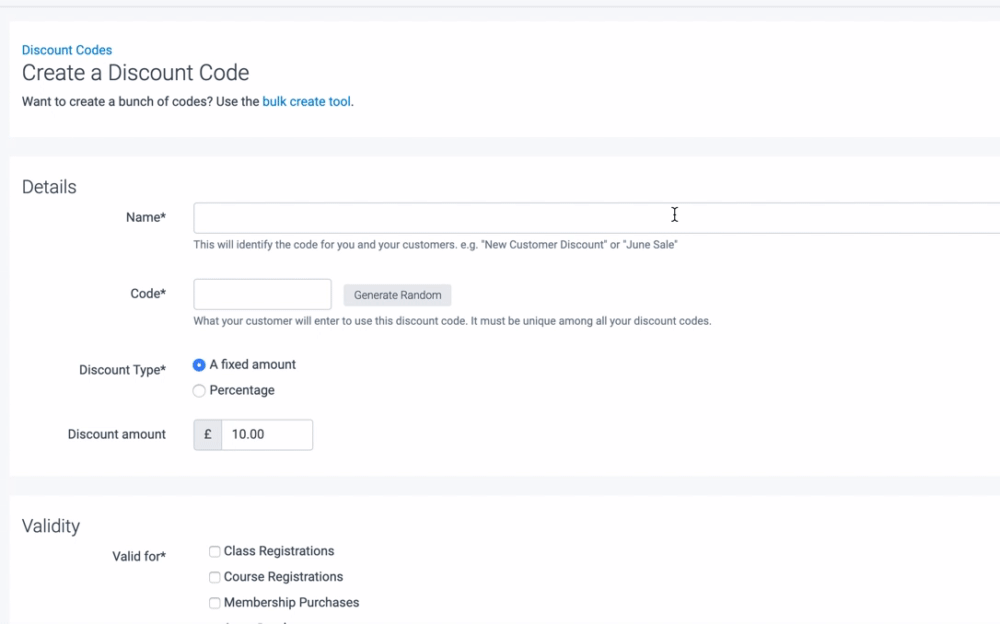This screenshot has height=624, width=1000.
Task: Open the Discount Codes breadcrumb link
Action: pyautogui.click(x=67, y=50)
